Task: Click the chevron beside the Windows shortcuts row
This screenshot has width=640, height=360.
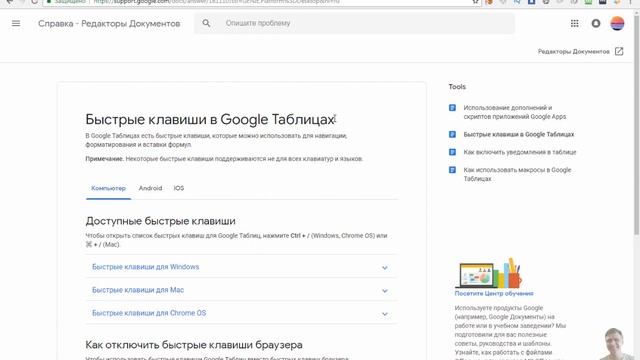Action: coord(384,268)
